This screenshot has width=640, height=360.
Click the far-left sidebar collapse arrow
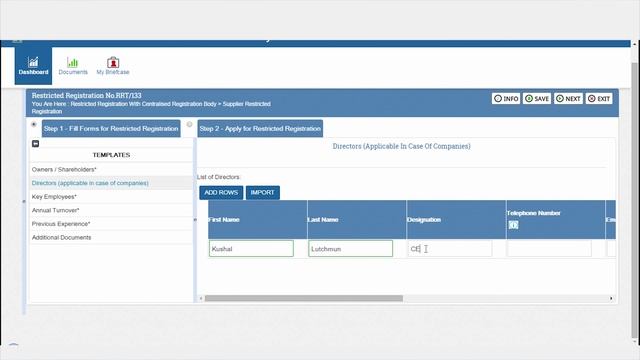pos(24,201)
